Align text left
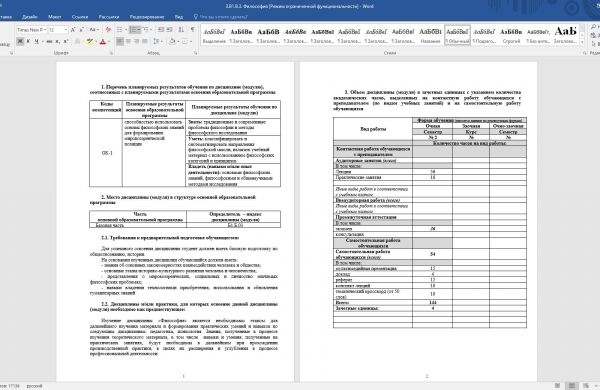The height and width of the screenshot is (390, 600). click(x=120, y=41)
